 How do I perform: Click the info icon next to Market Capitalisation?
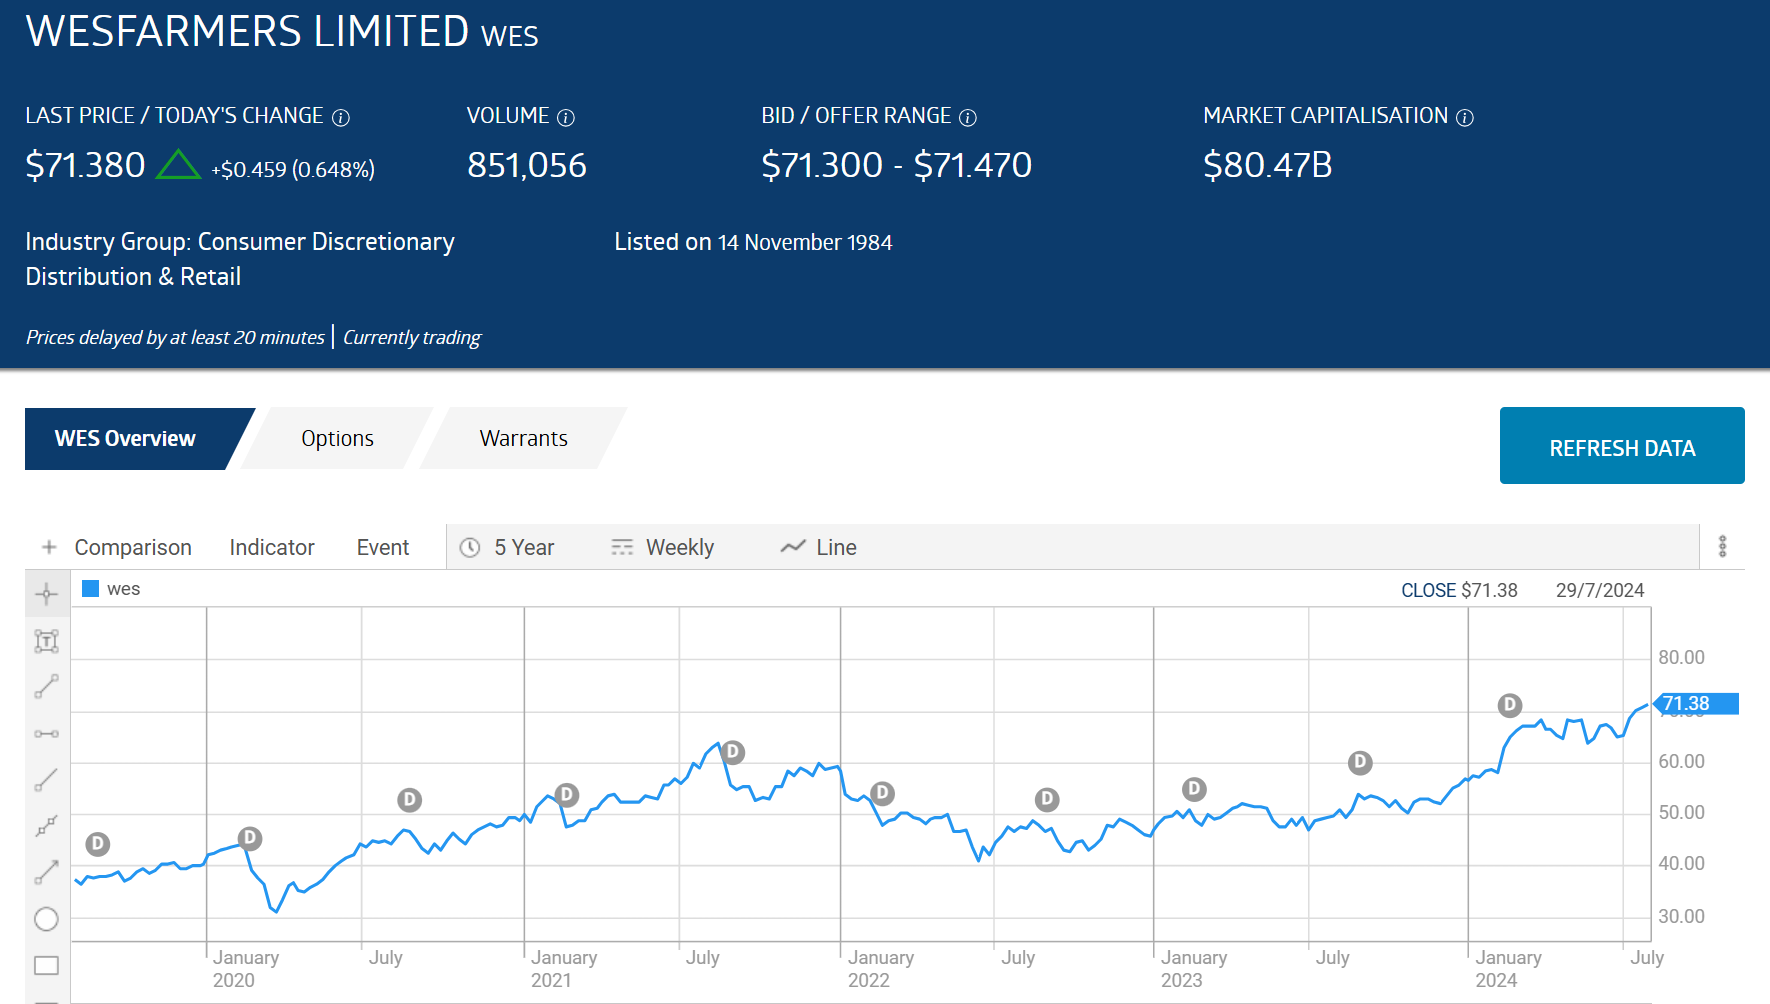pyautogui.click(x=1465, y=118)
